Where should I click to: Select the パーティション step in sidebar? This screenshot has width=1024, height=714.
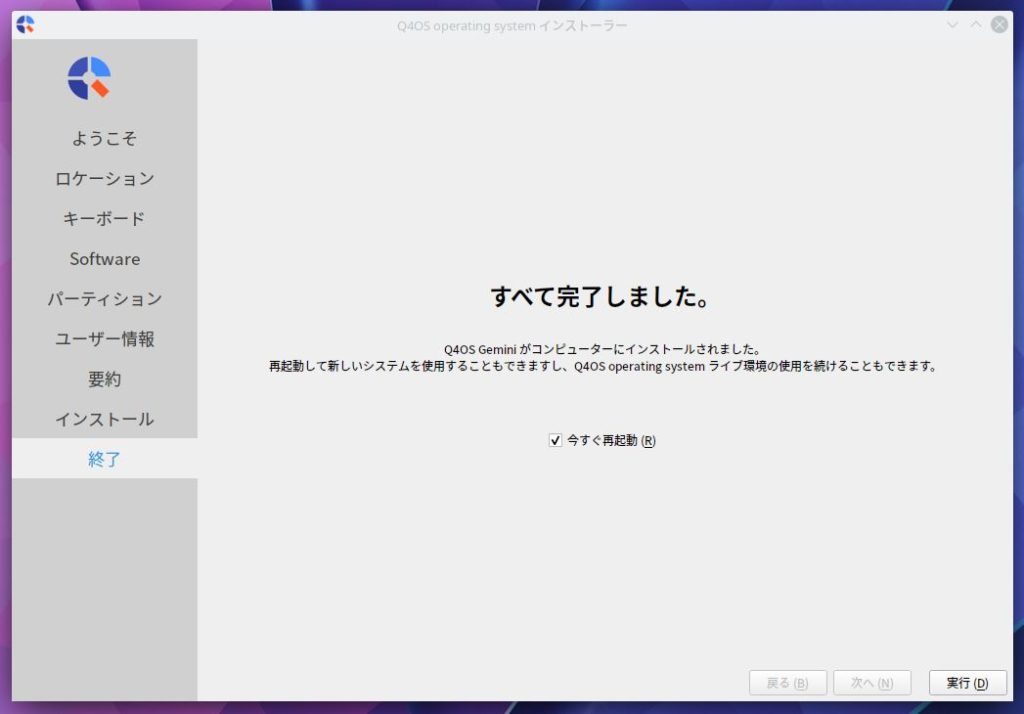click(104, 299)
